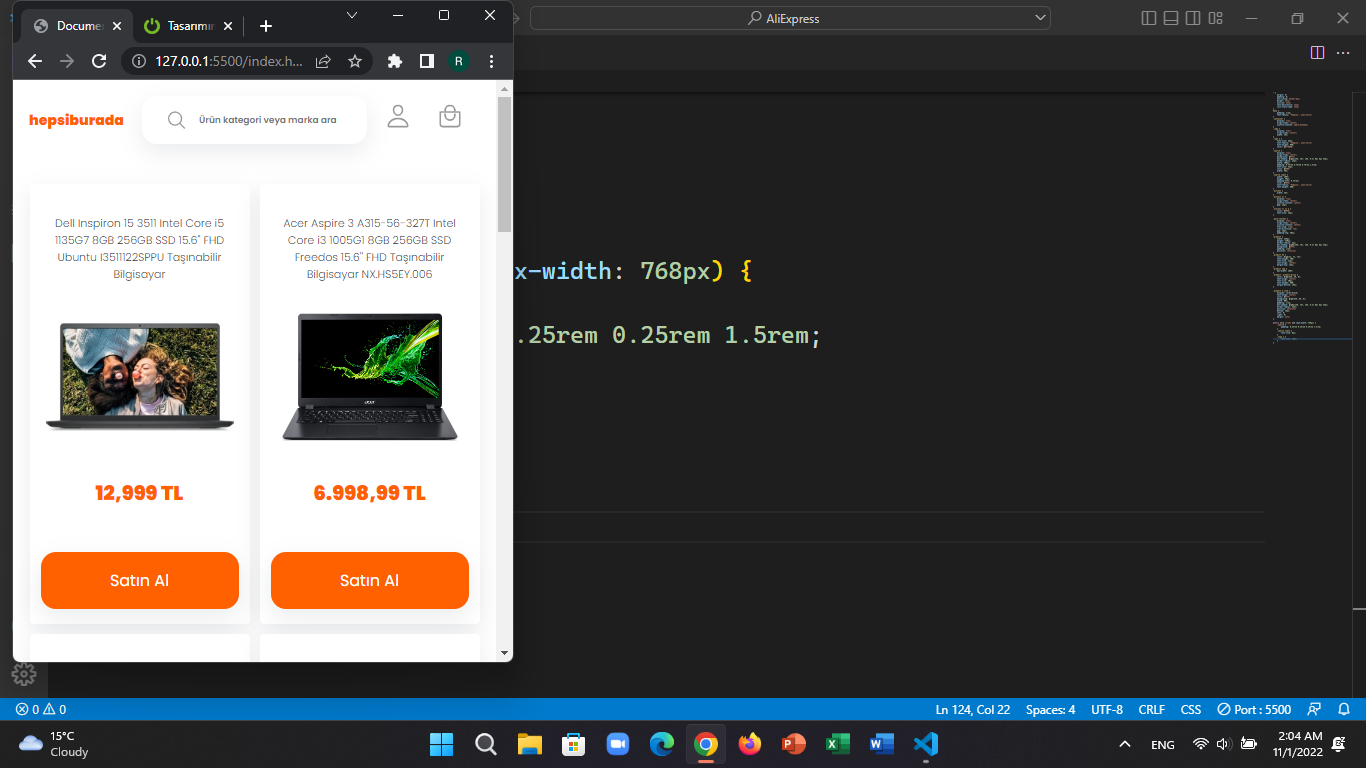Switch to Visual Studio Code on the taskbar

[x=926, y=744]
